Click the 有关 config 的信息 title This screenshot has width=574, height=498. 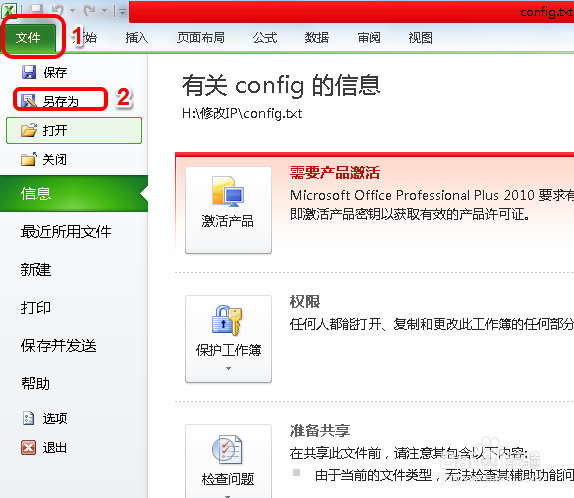coord(281,85)
